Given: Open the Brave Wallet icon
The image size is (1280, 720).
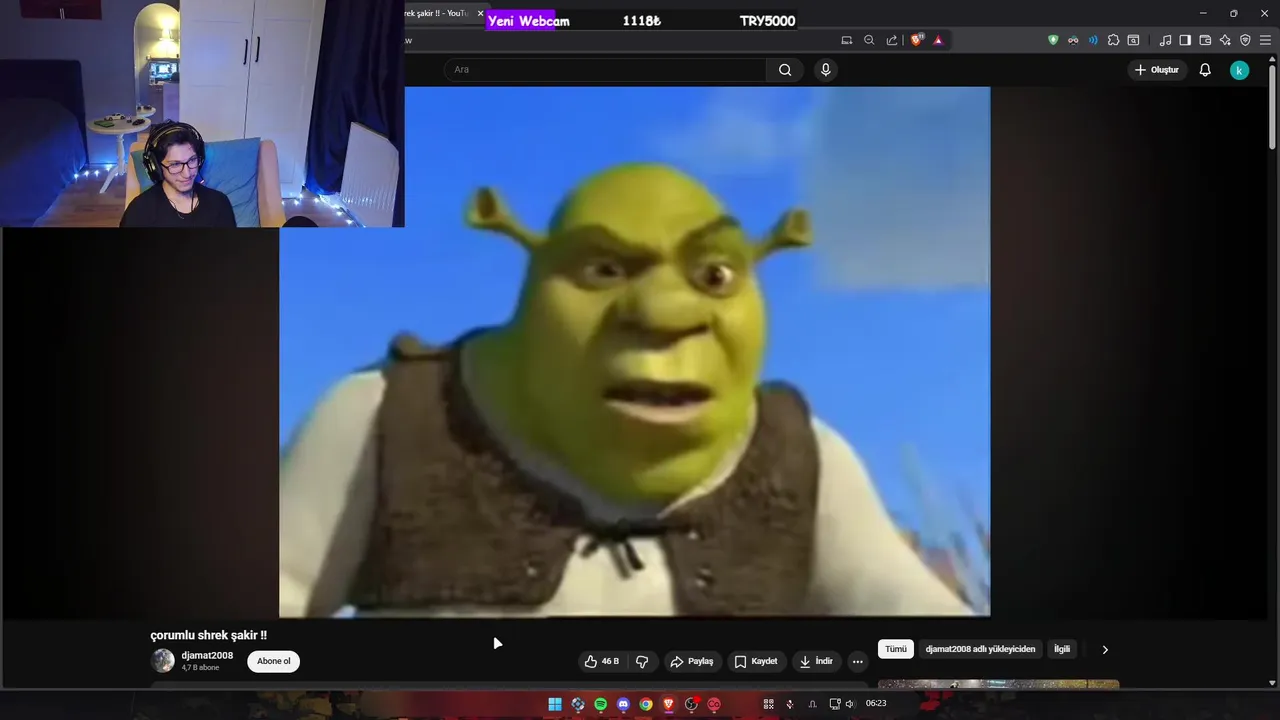Looking at the screenshot, I should (x=1205, y=40).
